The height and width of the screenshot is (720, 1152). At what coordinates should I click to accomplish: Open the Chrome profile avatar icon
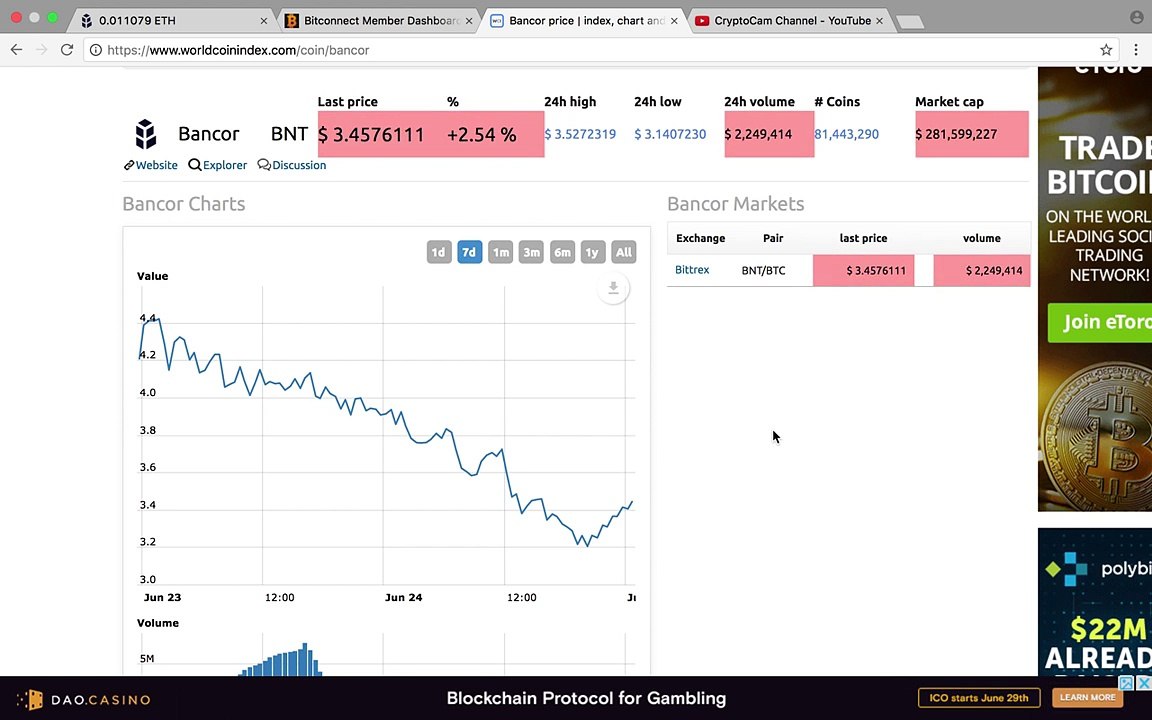(x=1136, y=17)
